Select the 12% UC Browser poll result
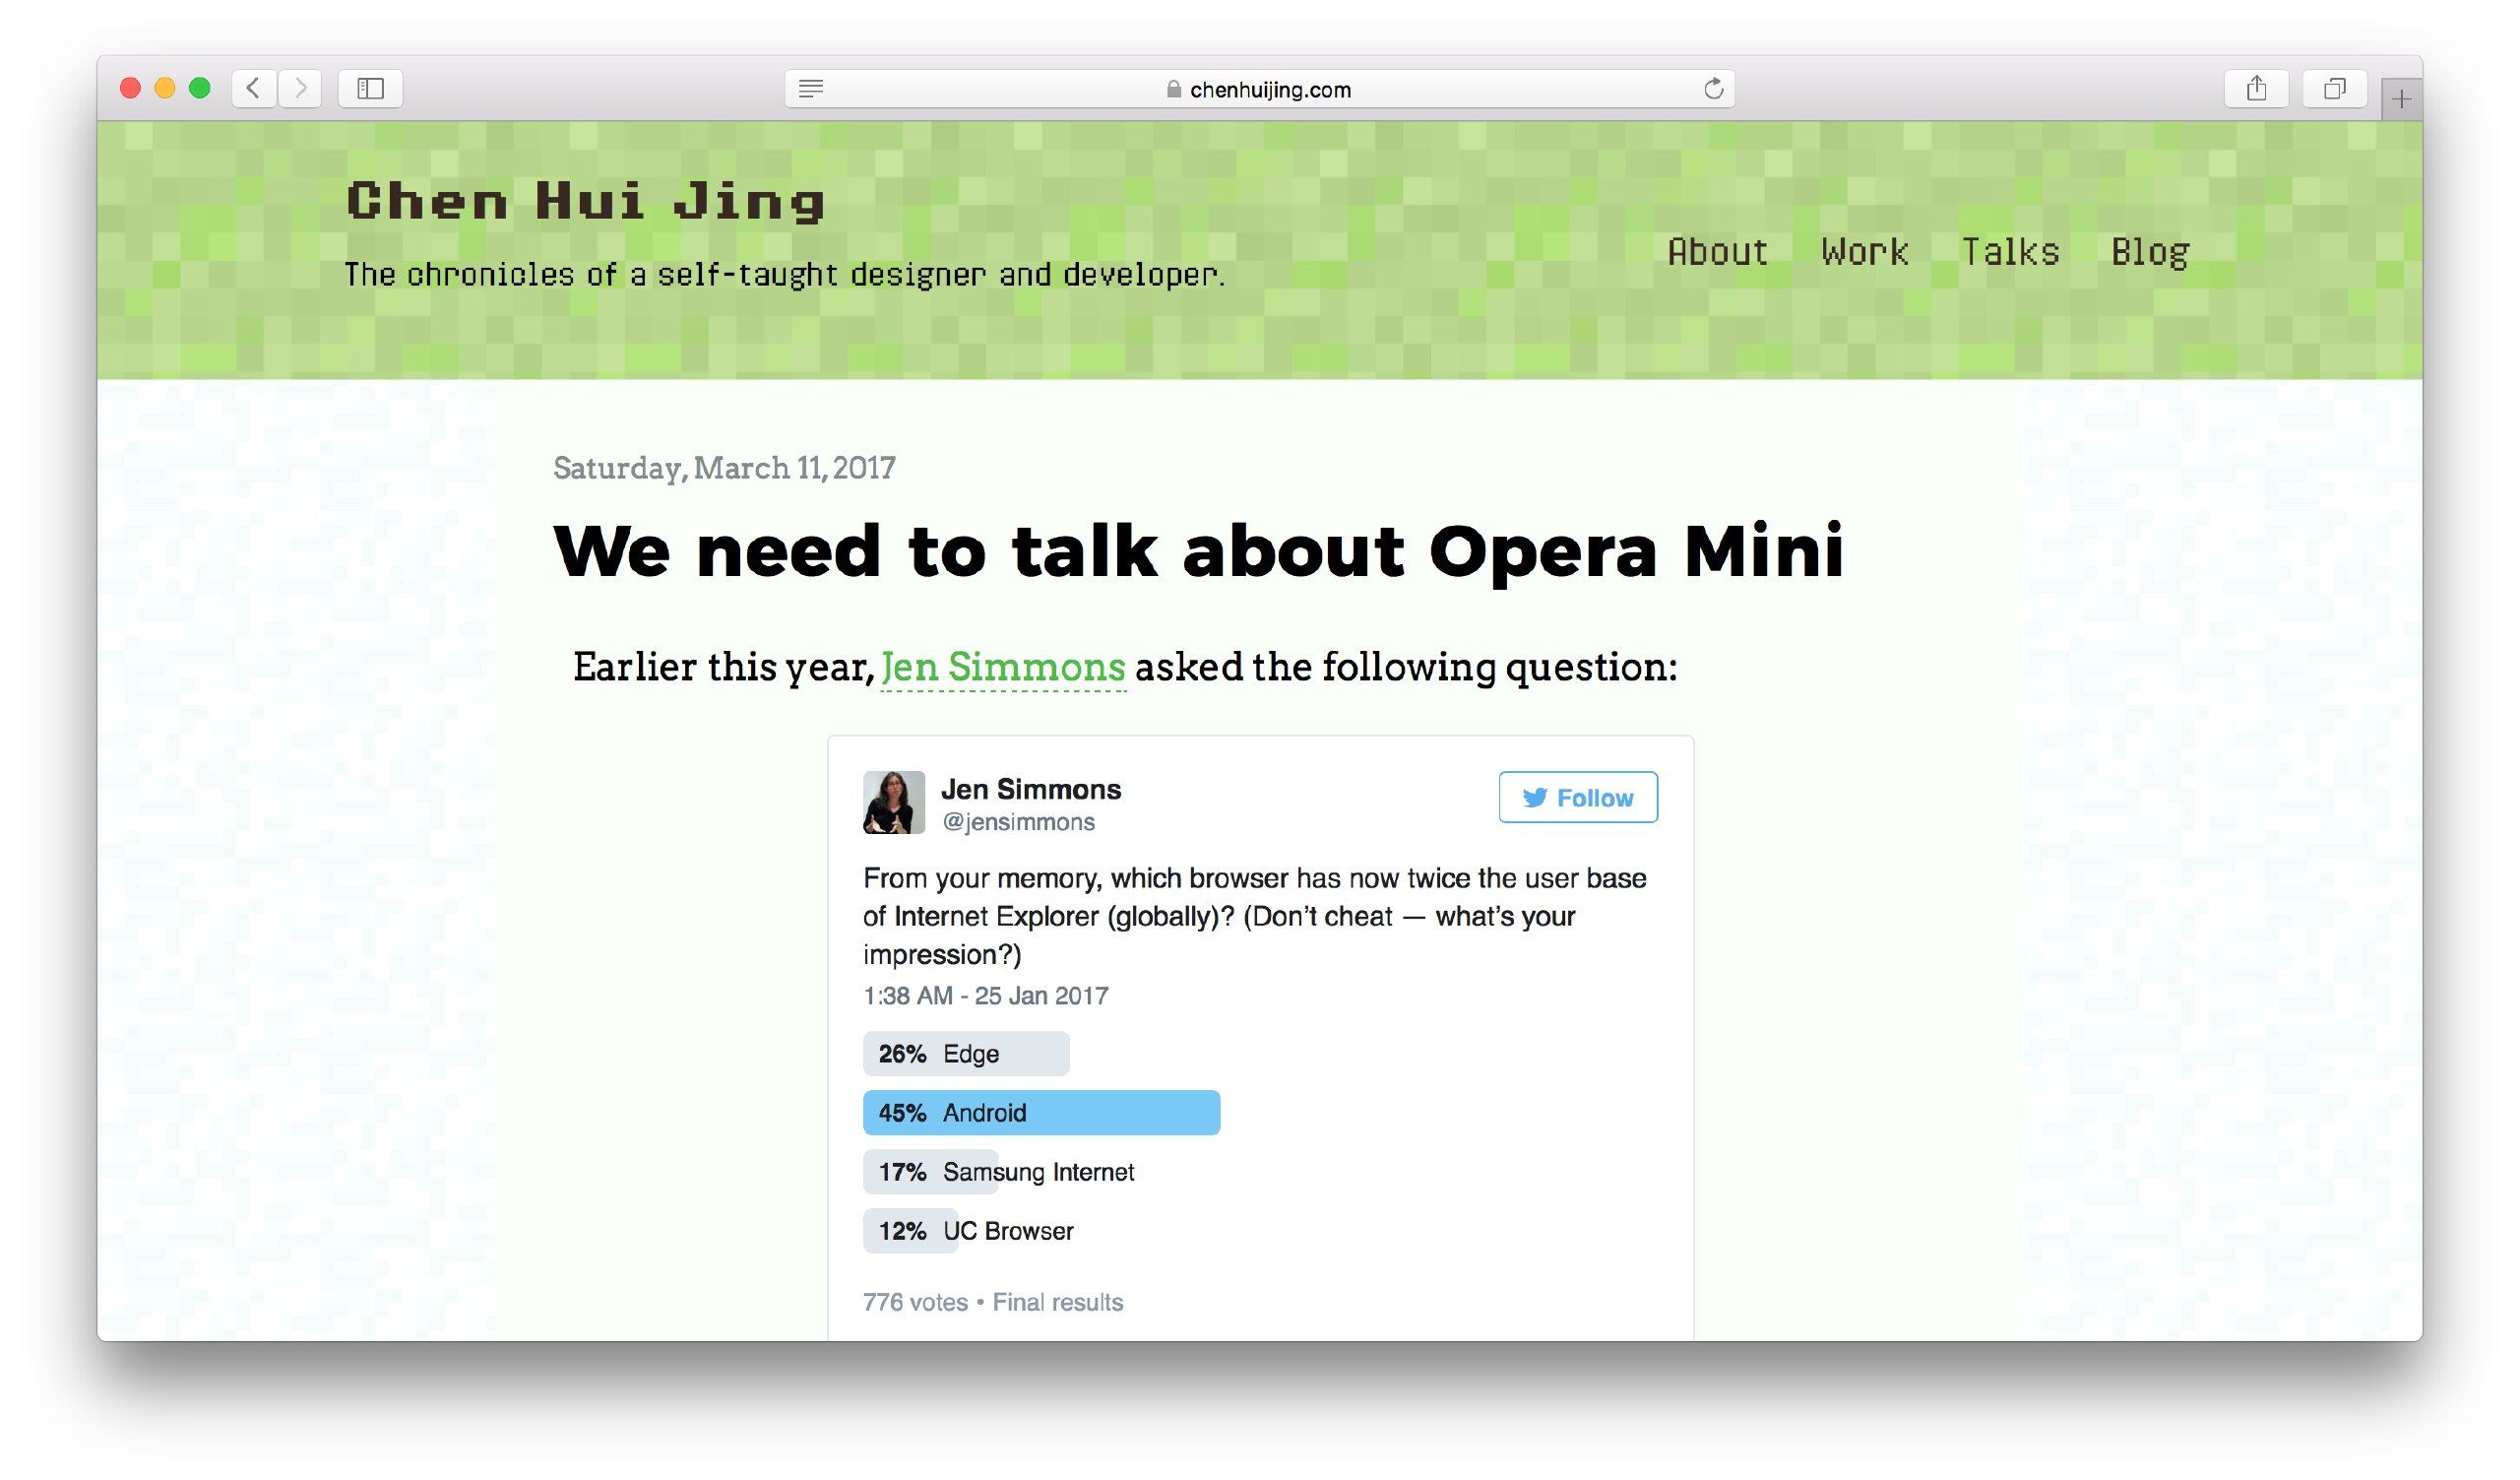Image resolution: width=2520 pixels, height=1480 pixels. (x=969, y=1231)
